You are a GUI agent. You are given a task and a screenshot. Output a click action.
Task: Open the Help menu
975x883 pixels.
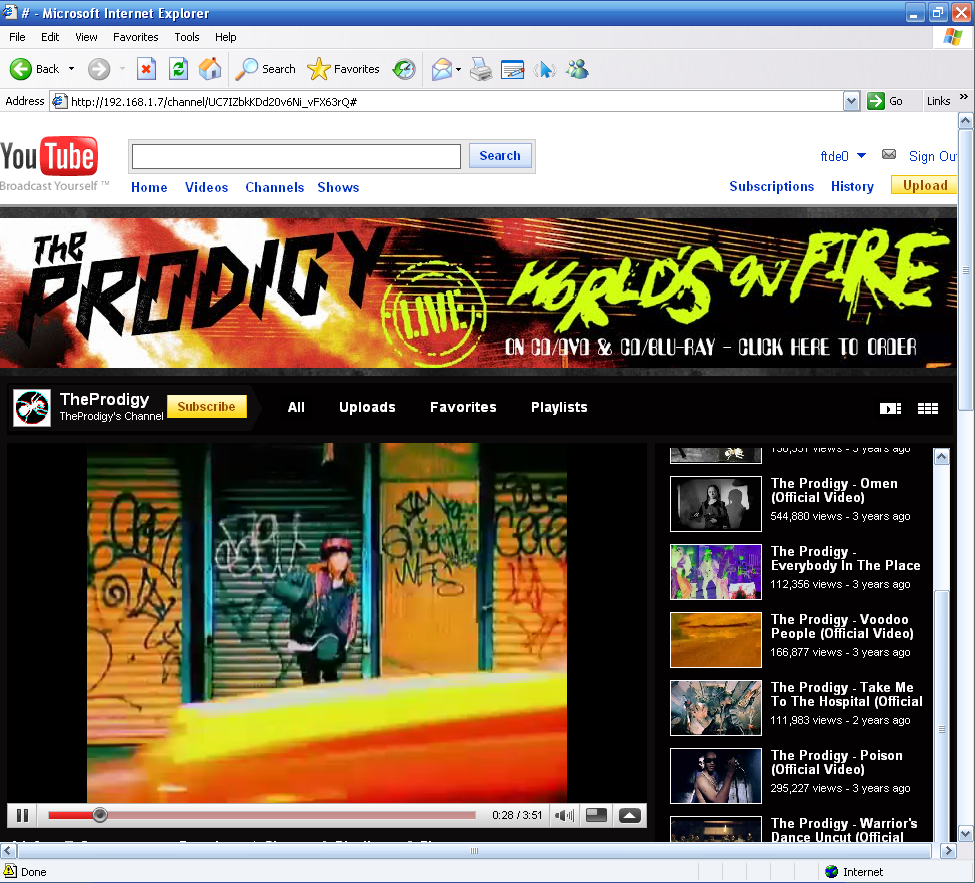226,37
